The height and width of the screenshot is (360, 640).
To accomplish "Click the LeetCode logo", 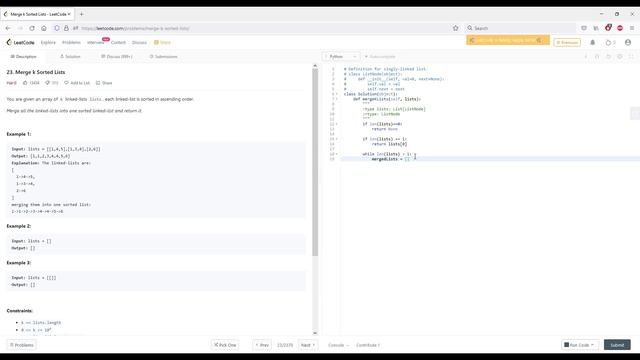I will (x=20, y=42).
